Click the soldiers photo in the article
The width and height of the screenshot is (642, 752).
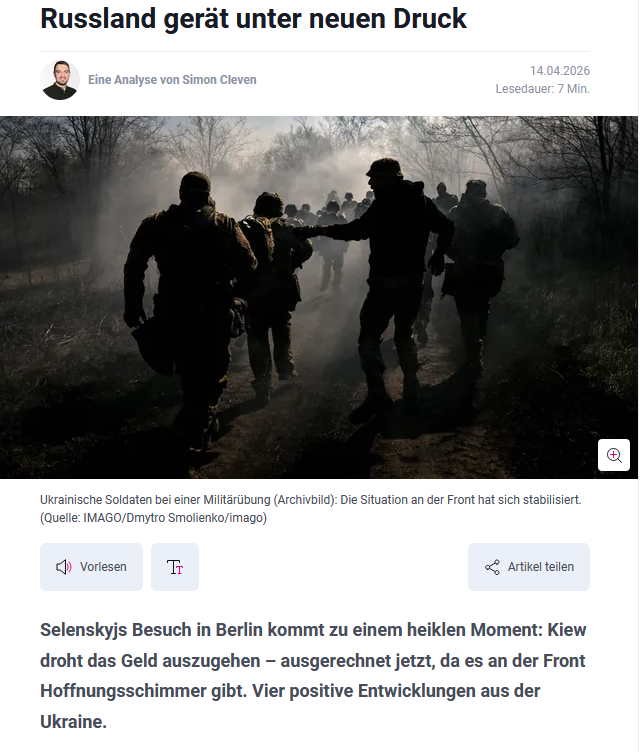pyautogui.click(x=319, y=297)
